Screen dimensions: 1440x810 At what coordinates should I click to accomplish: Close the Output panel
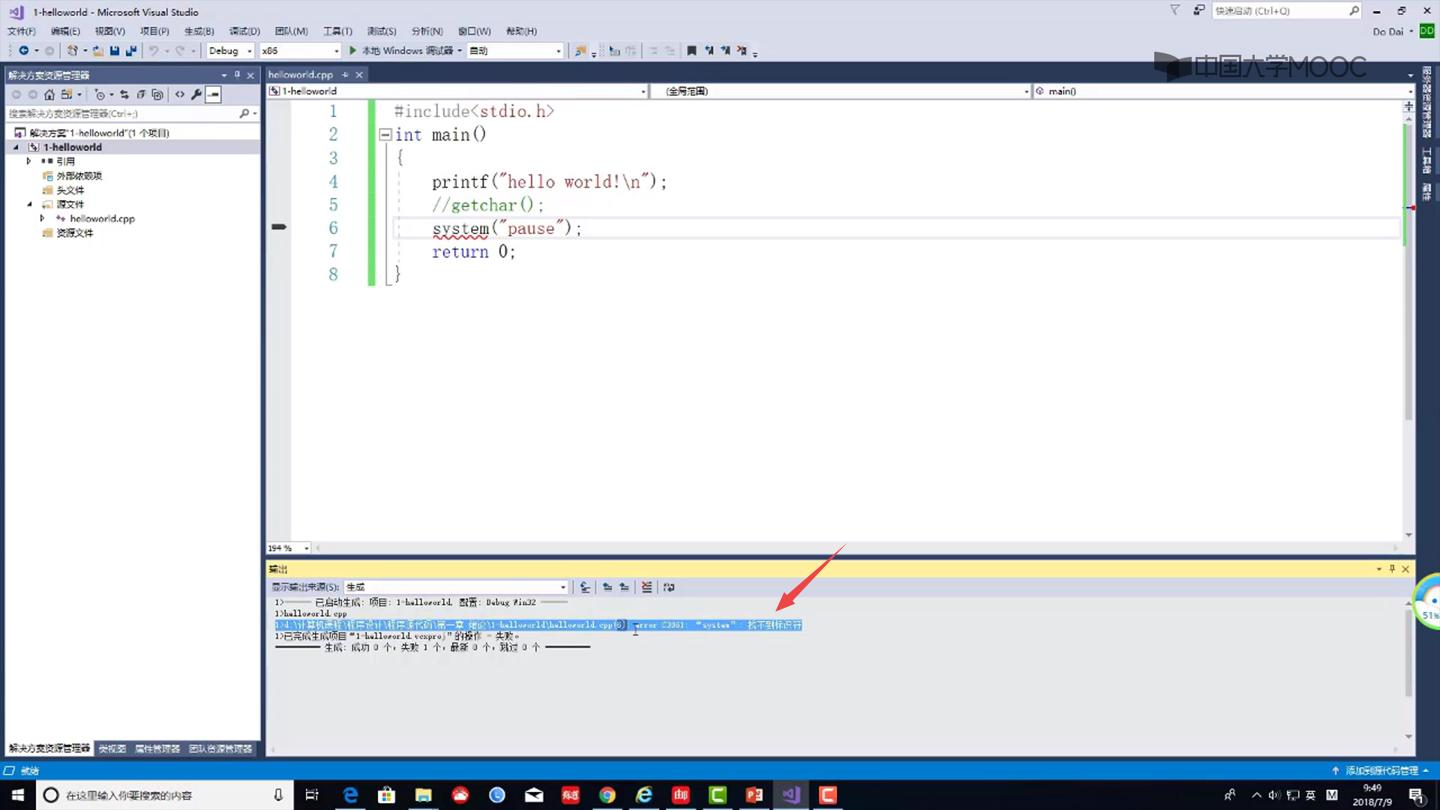click(1405, 569)
